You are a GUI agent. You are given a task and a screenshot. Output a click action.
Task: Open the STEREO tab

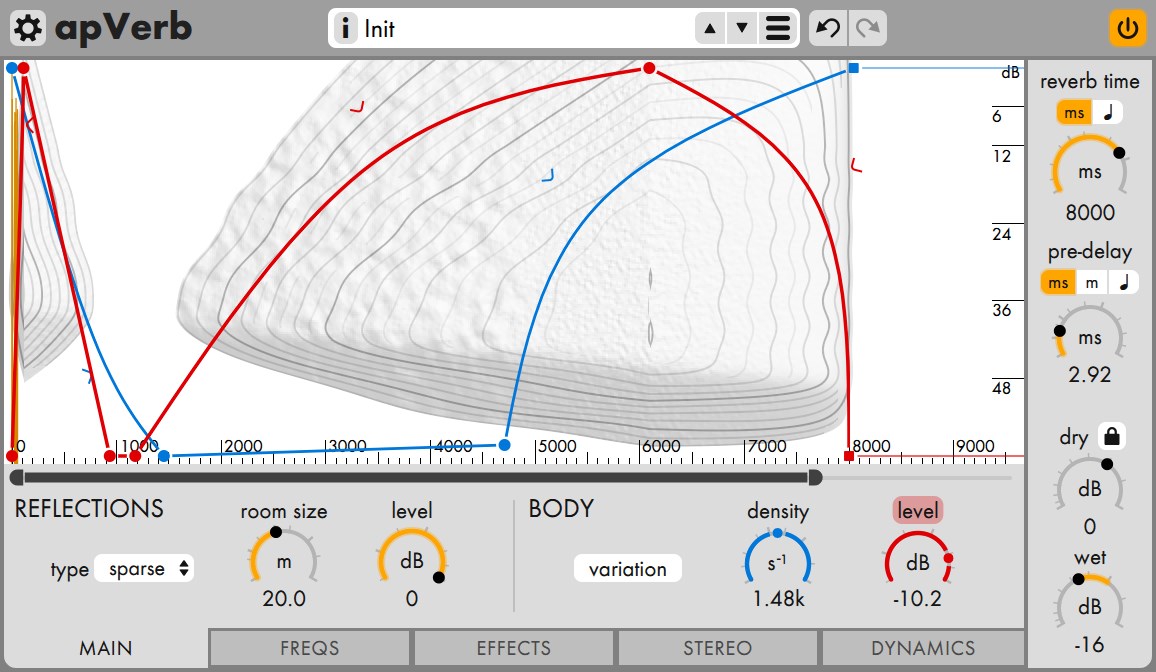click(x=717, y=648)
